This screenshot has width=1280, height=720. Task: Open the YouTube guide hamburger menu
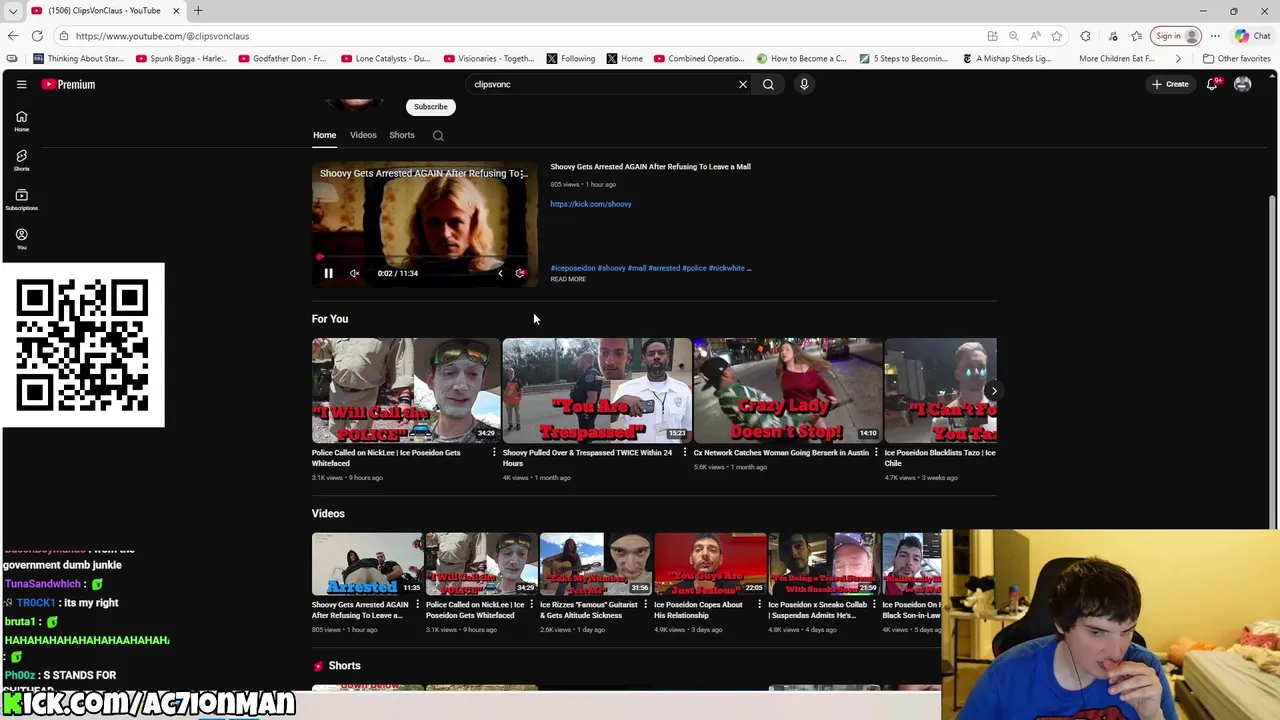[x=21, y=84]
